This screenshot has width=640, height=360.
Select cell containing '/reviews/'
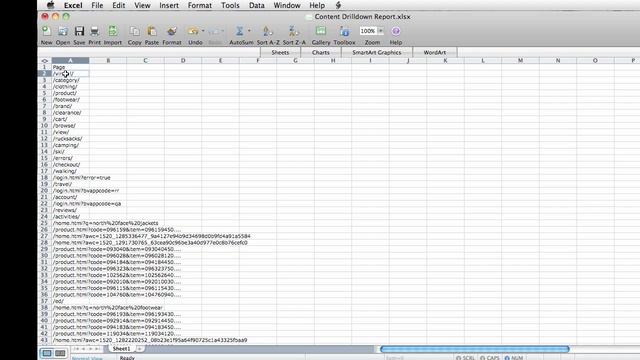pos(70,210)
